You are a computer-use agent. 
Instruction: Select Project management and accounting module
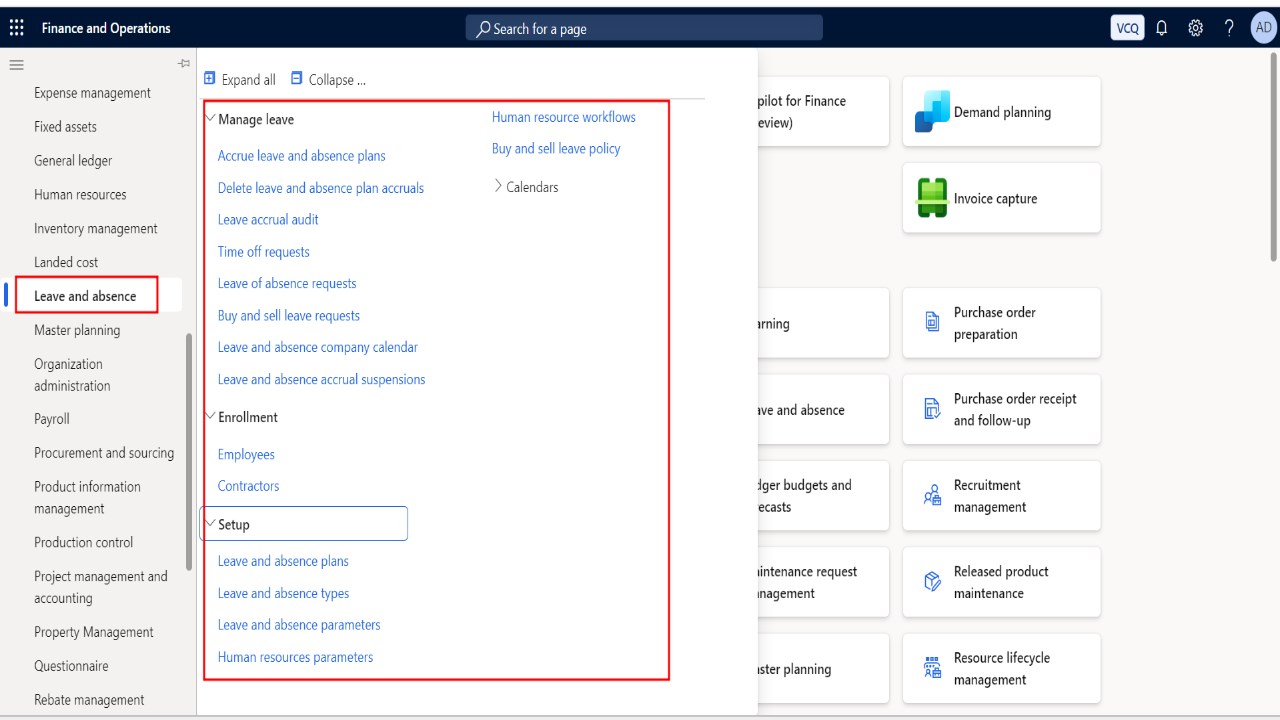coord(101,587)
